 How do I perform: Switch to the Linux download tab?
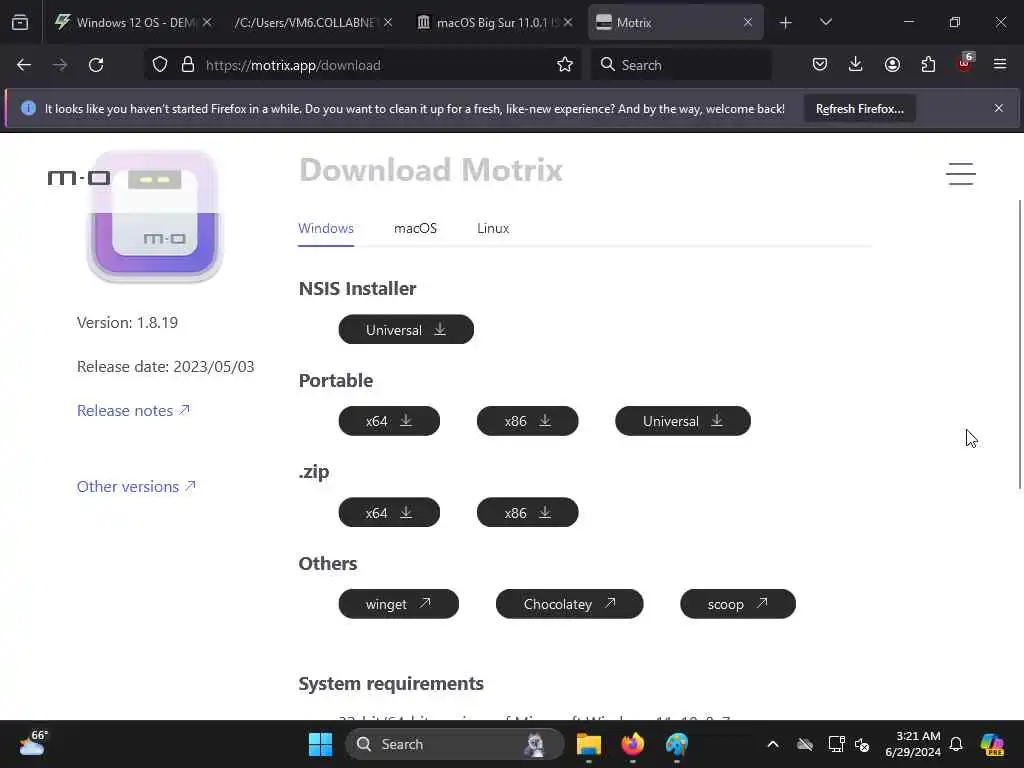click(493, 229)
